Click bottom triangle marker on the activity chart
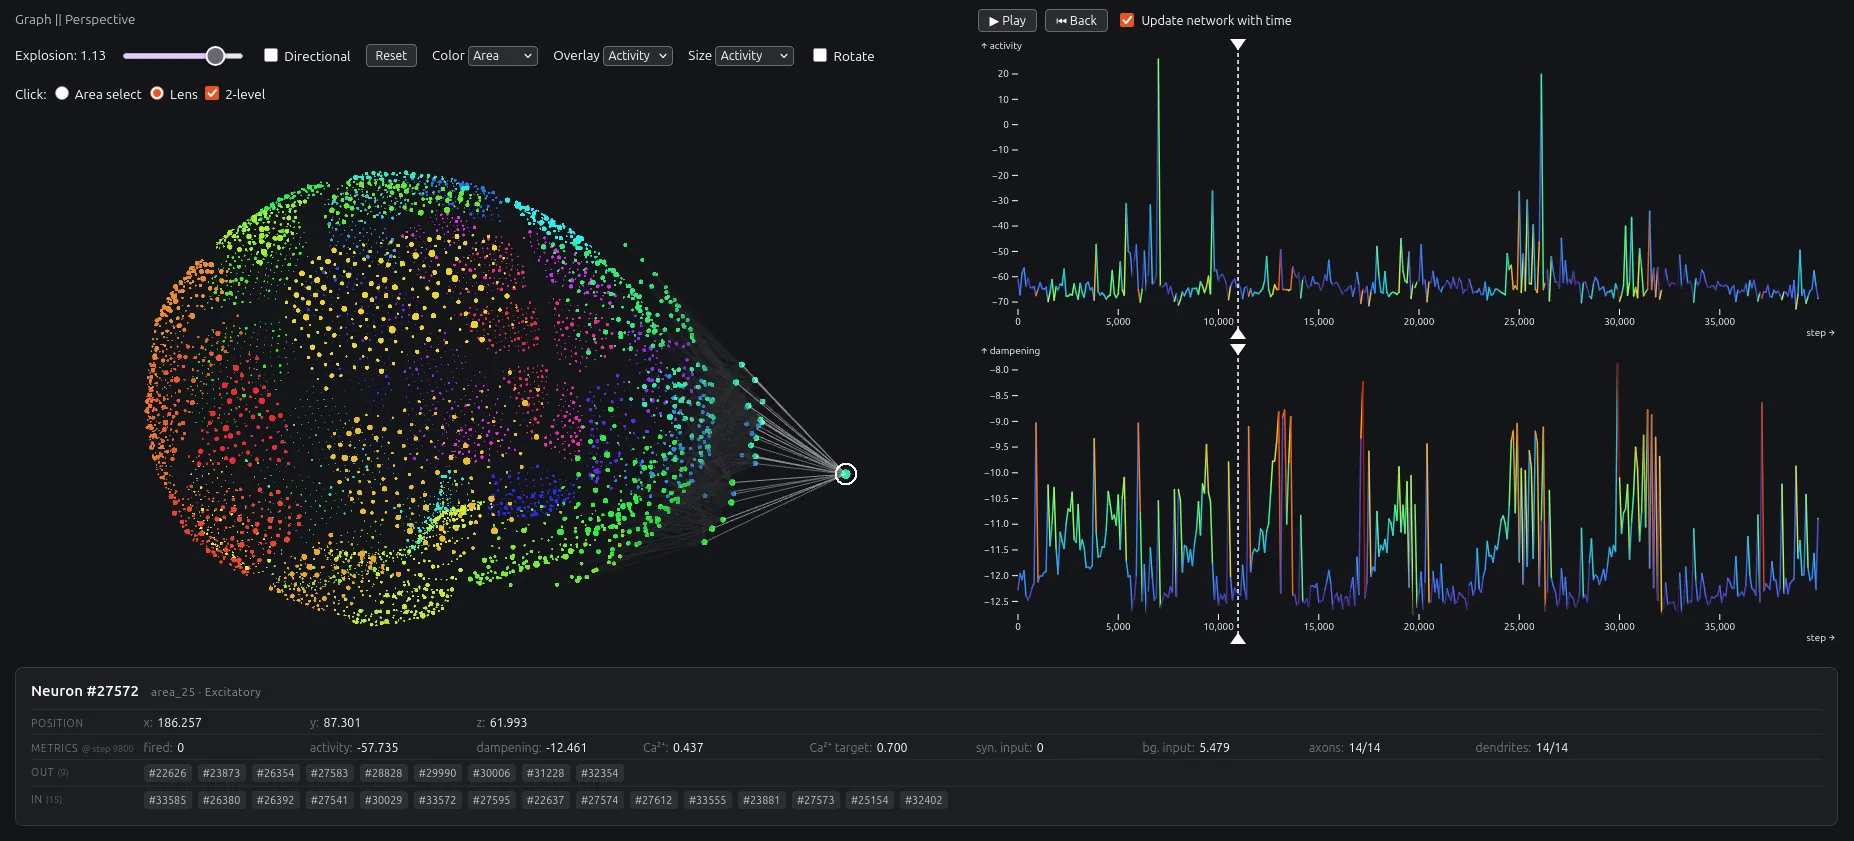 pos(1238,333)
